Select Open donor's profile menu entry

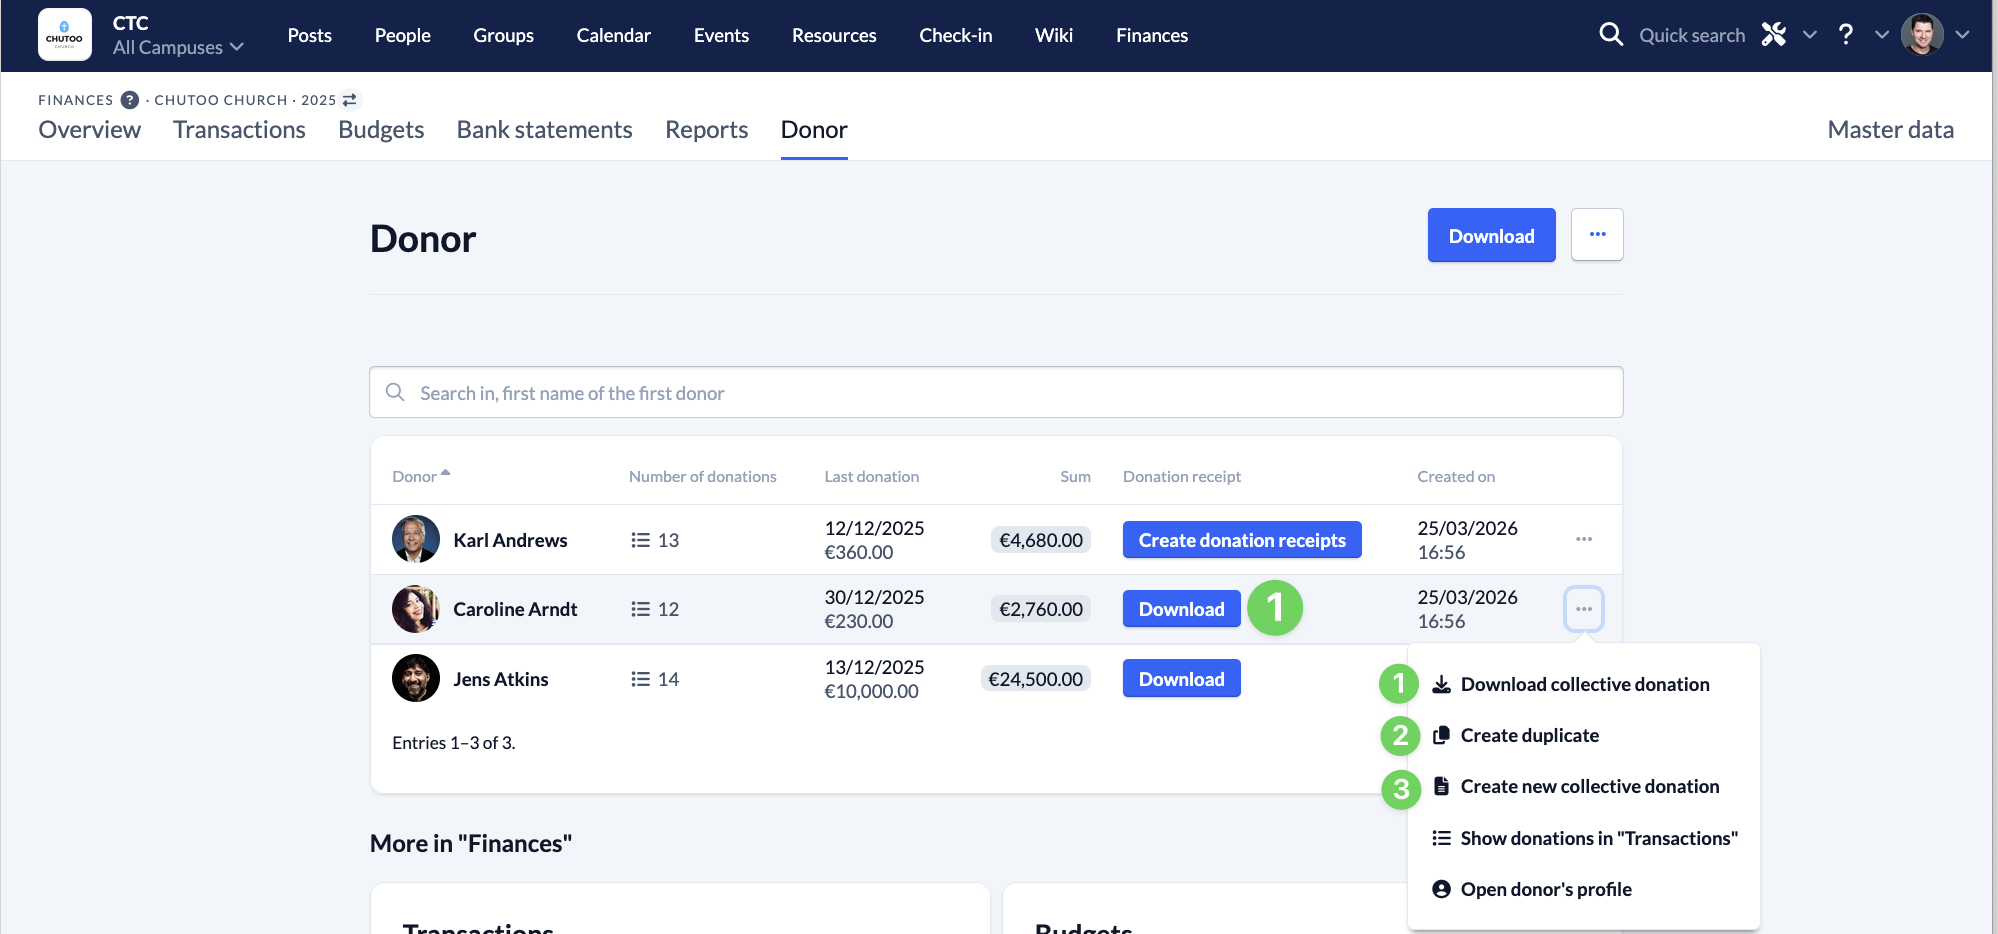click(1545, 889)
